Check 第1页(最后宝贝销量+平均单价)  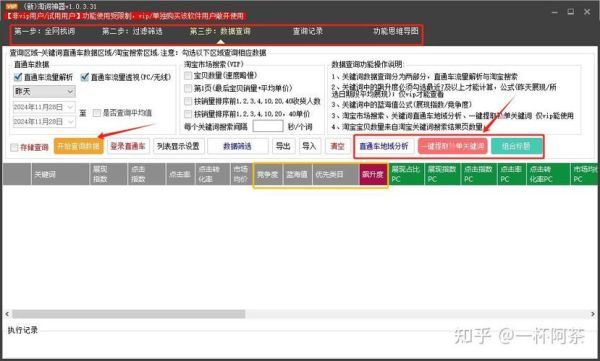point(188,88)
